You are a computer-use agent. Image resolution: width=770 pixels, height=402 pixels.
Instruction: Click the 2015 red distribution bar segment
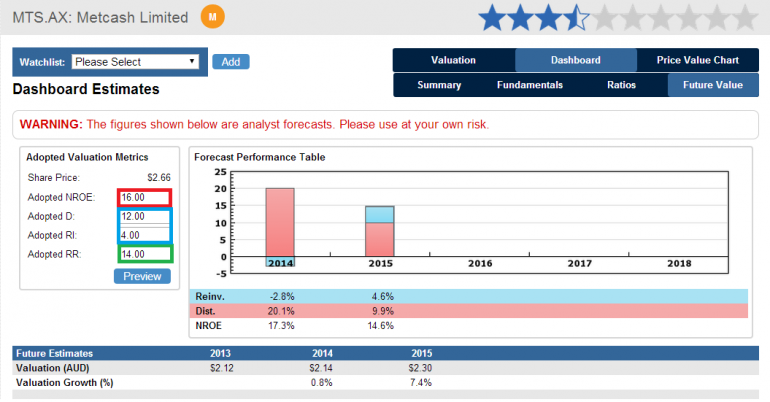tap(380, 240)
